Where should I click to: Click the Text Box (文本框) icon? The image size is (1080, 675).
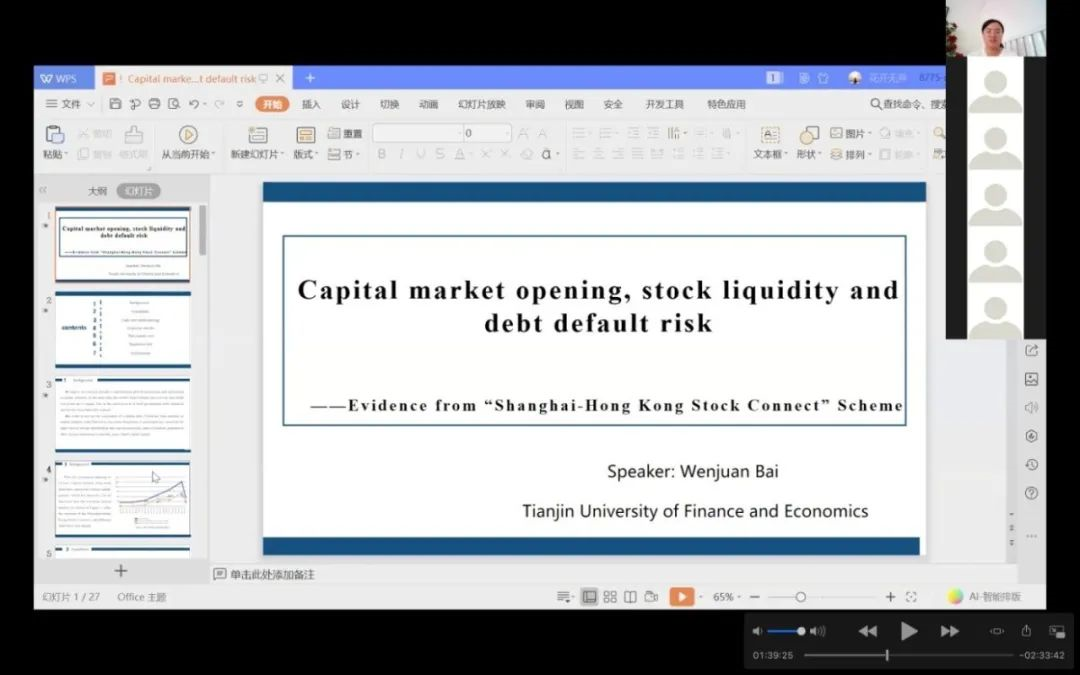pos(769,135)
